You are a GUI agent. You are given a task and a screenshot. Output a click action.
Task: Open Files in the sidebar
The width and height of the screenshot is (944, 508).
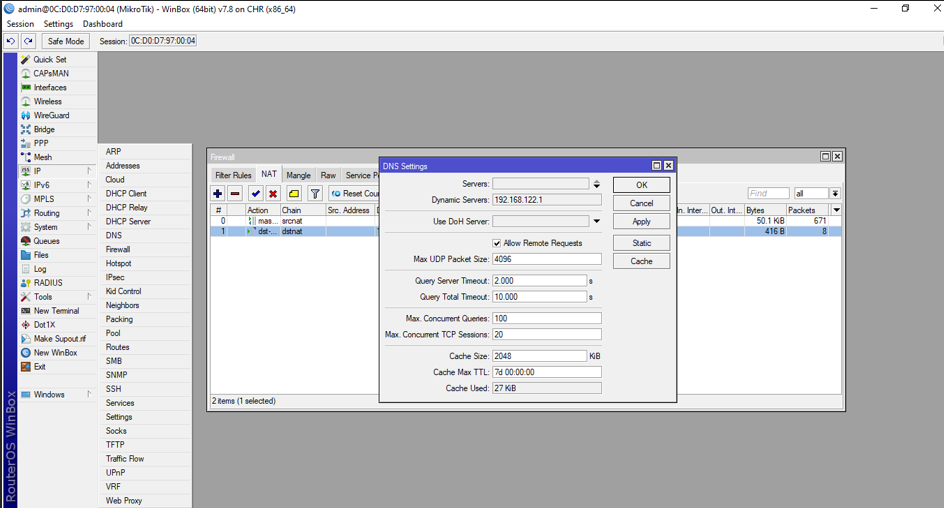(x=41, y=255)
